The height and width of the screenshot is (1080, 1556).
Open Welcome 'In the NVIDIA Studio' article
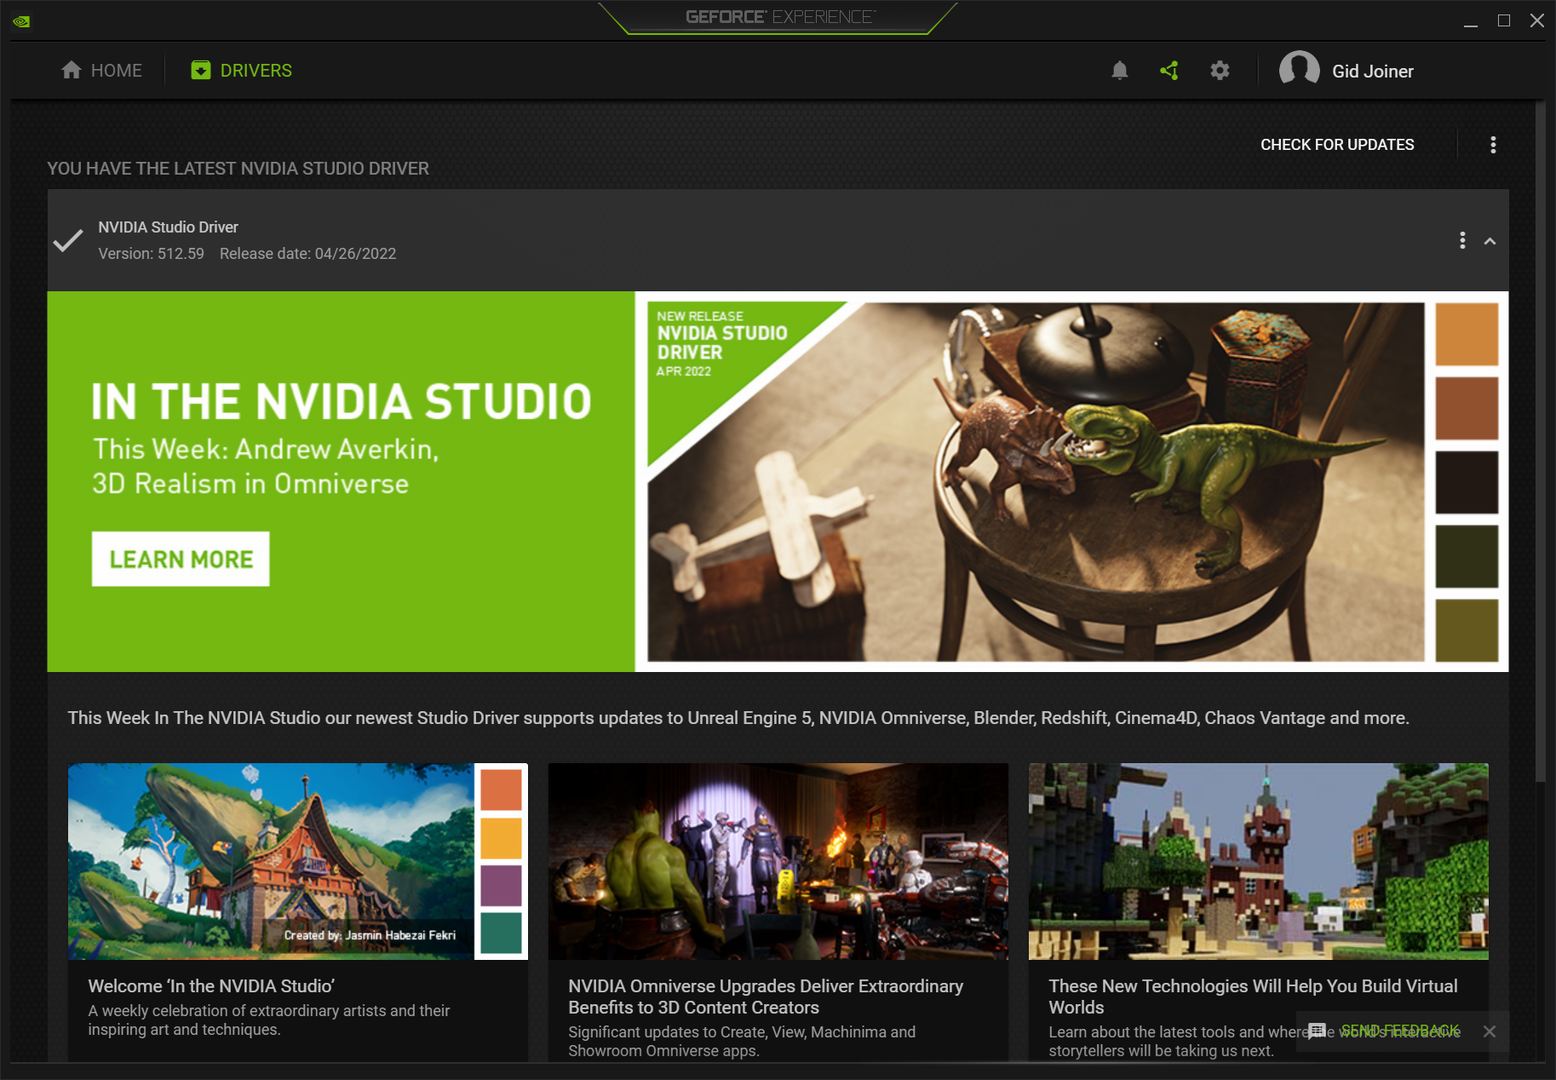coord(211,986)
